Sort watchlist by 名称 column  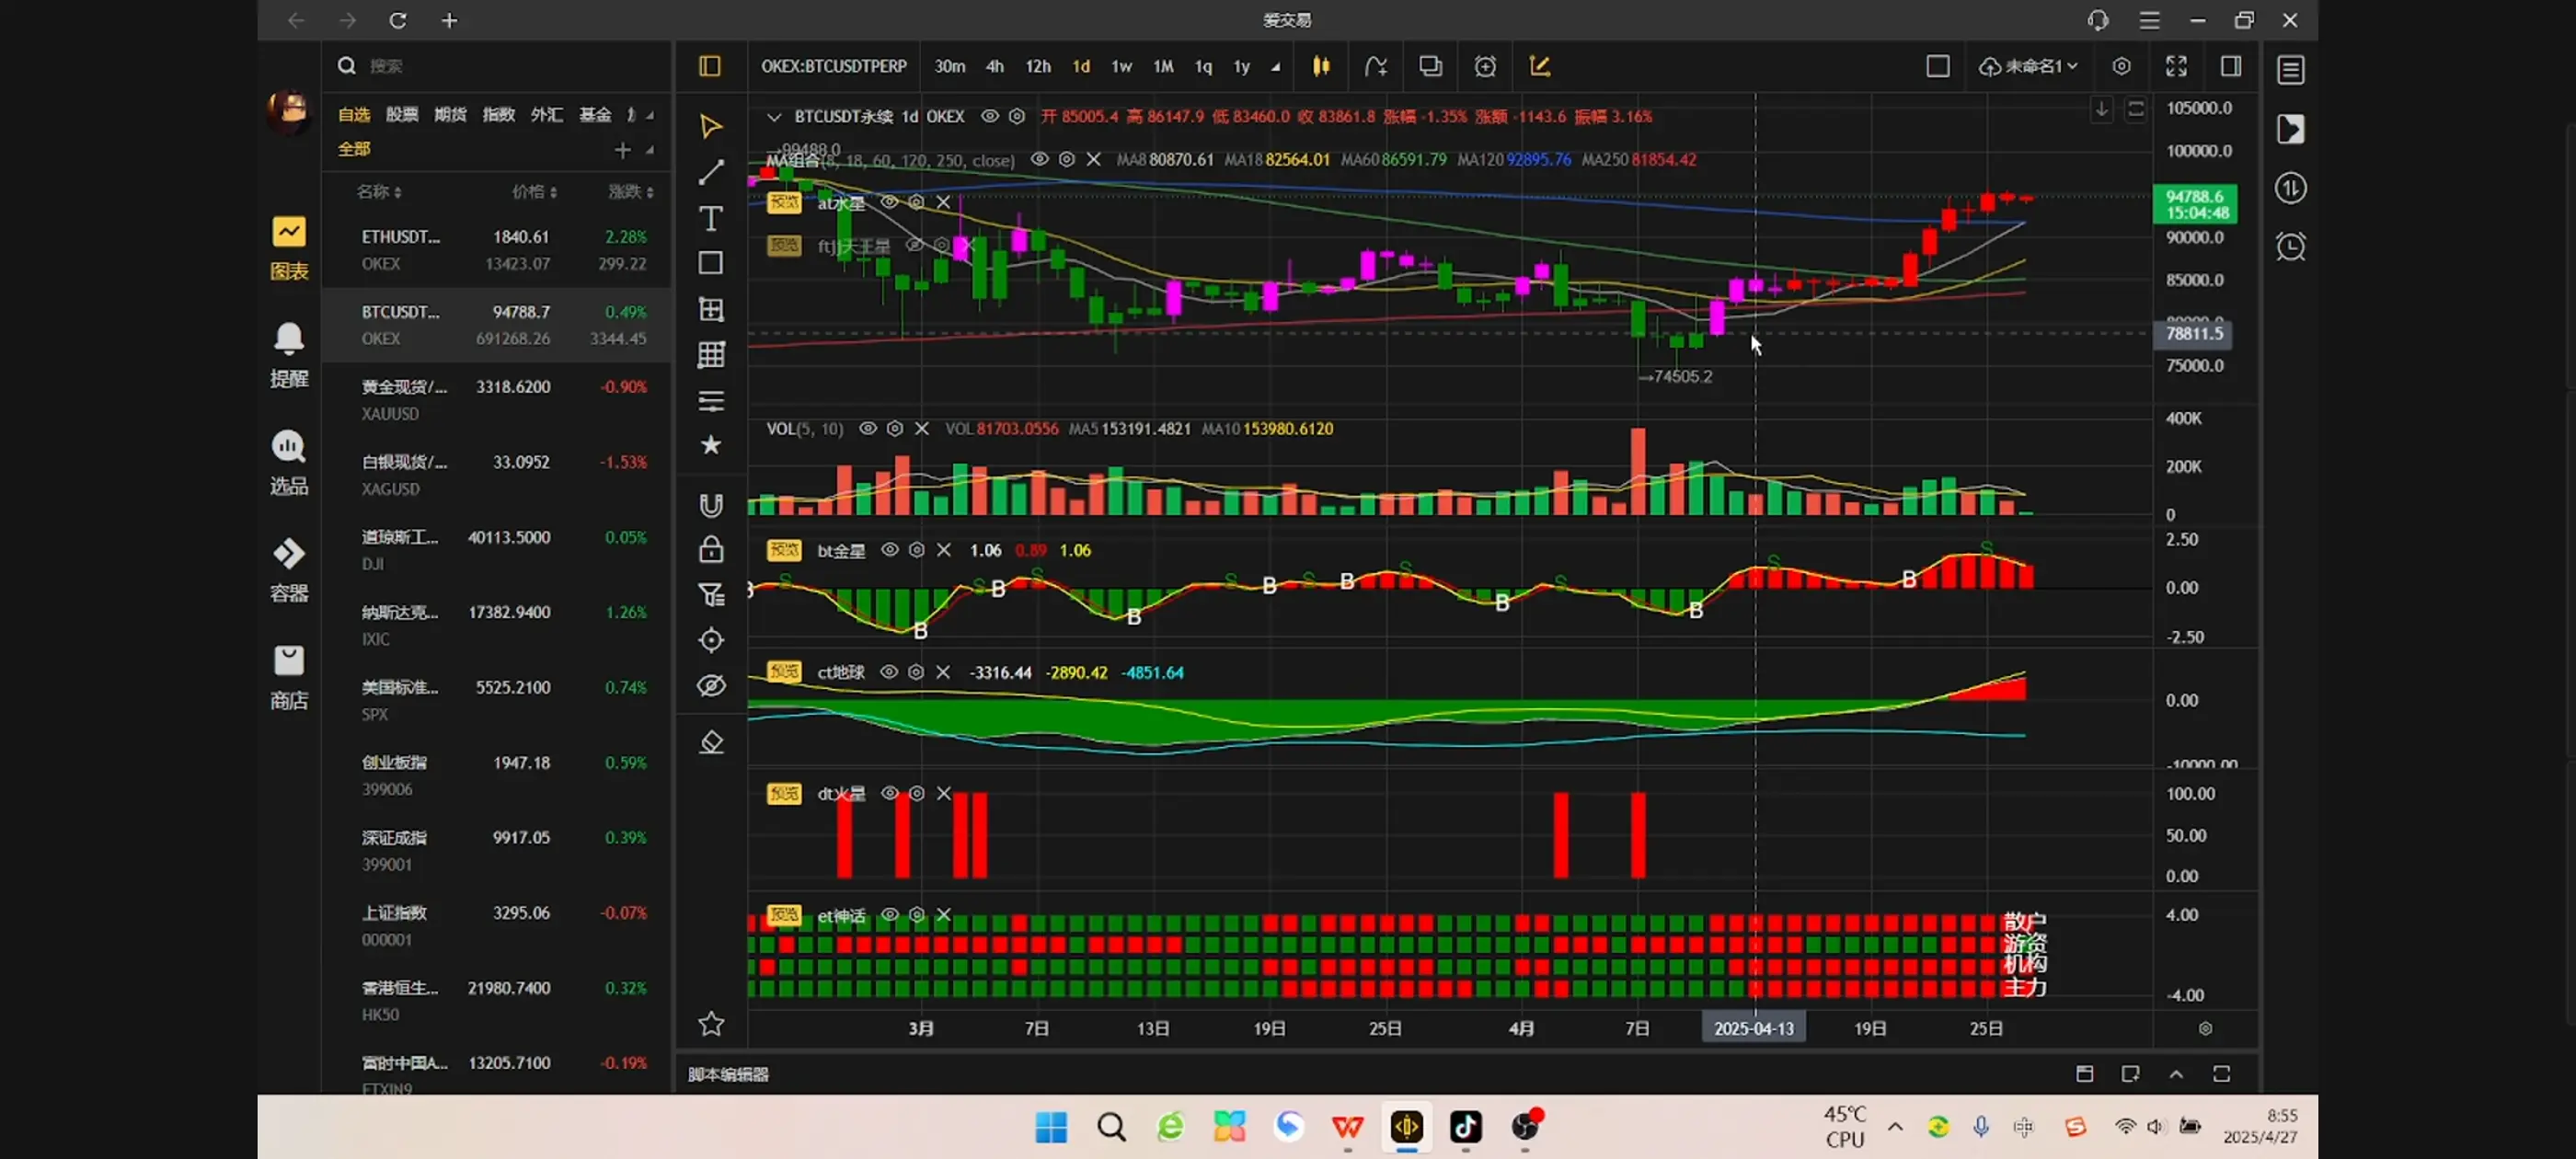pos(379,191)
